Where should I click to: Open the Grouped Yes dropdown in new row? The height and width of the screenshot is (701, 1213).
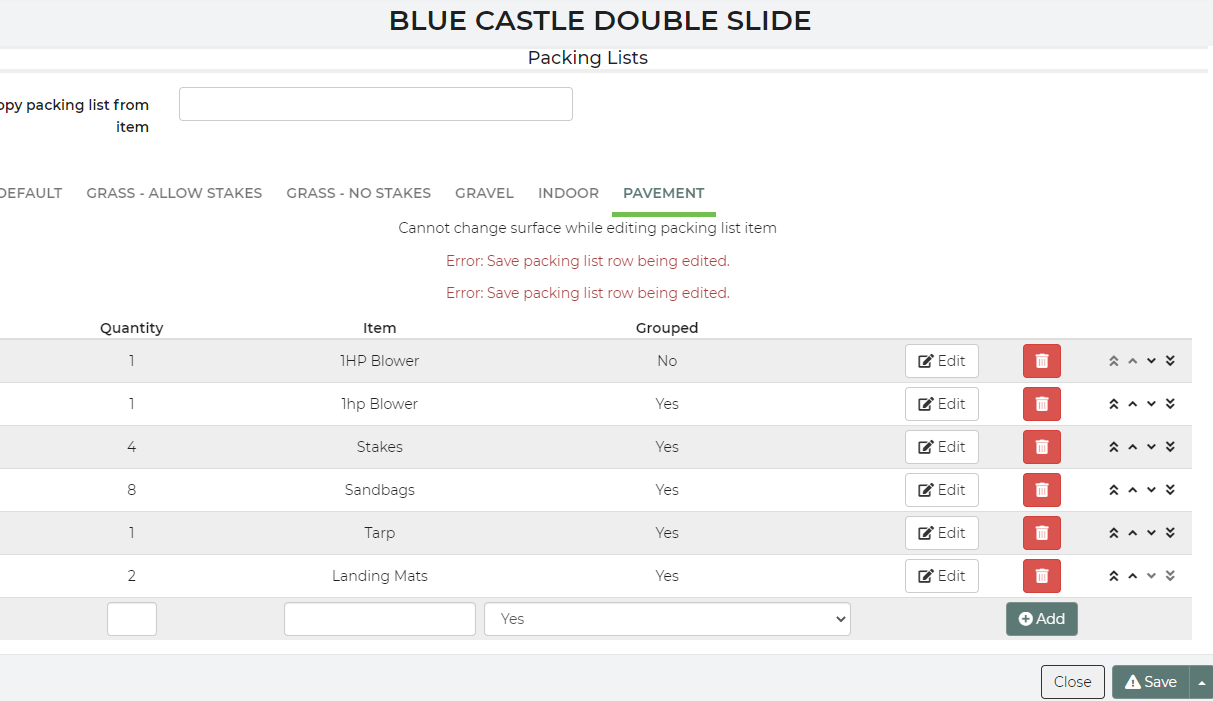click(x=667, y=619)
